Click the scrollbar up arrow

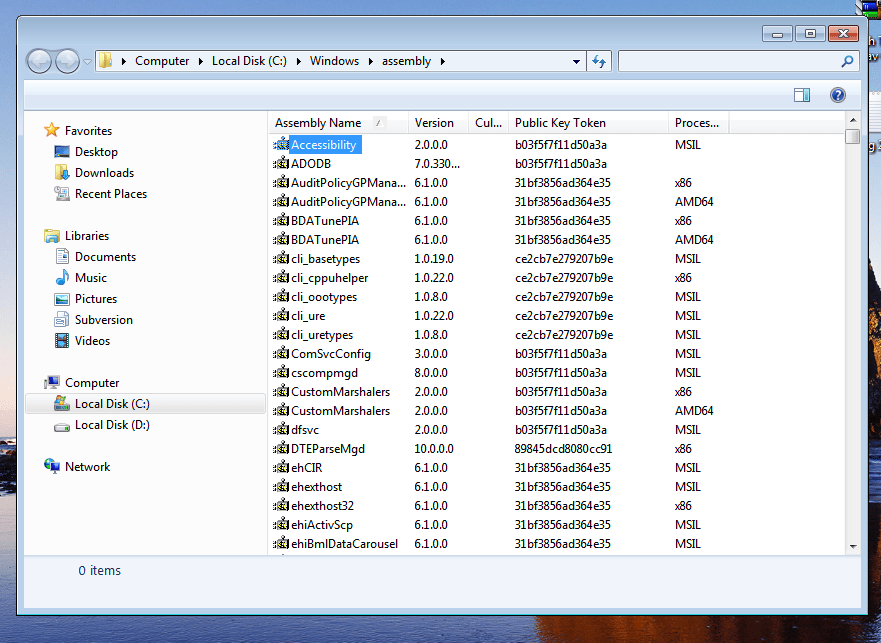(853, 120)
